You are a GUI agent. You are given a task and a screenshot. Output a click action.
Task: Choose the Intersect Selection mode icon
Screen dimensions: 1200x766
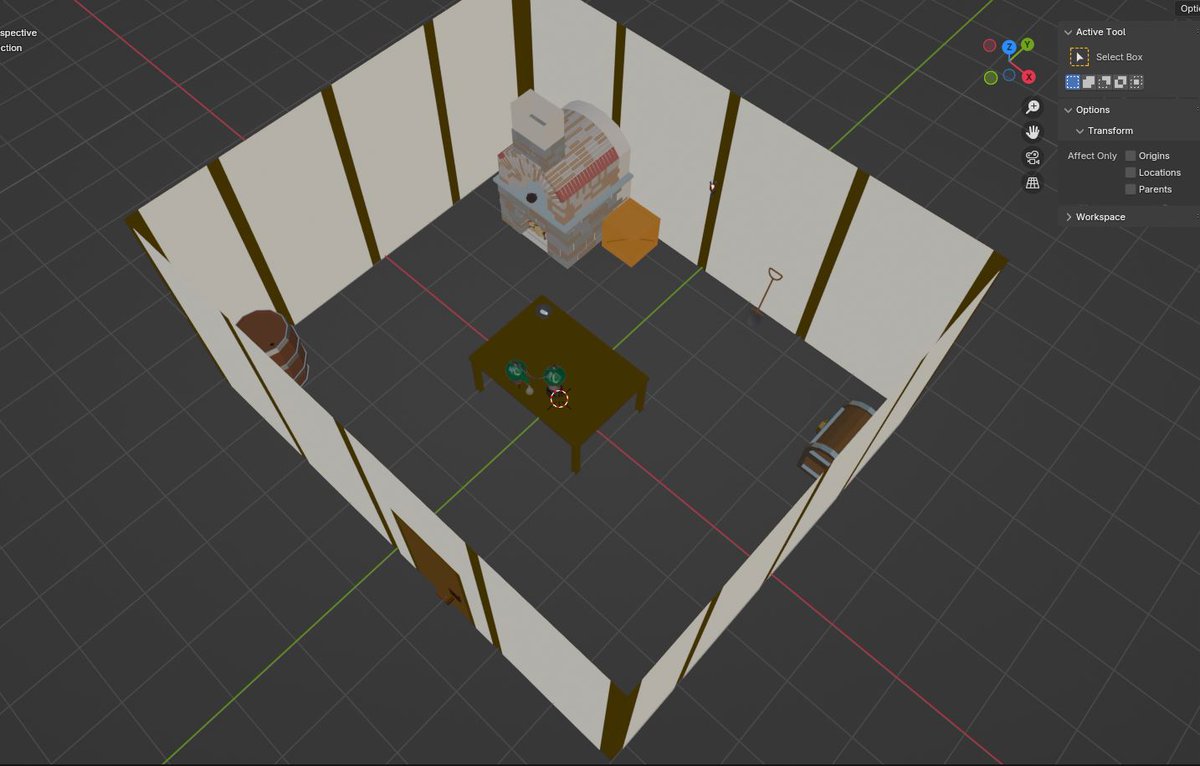pos(1137,82)
